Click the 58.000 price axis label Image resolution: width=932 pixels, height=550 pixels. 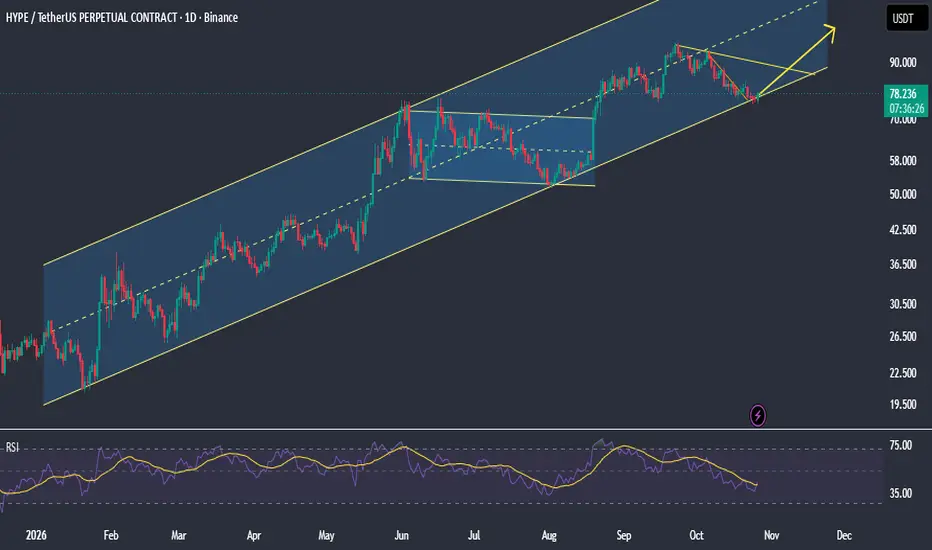[902, 161]
